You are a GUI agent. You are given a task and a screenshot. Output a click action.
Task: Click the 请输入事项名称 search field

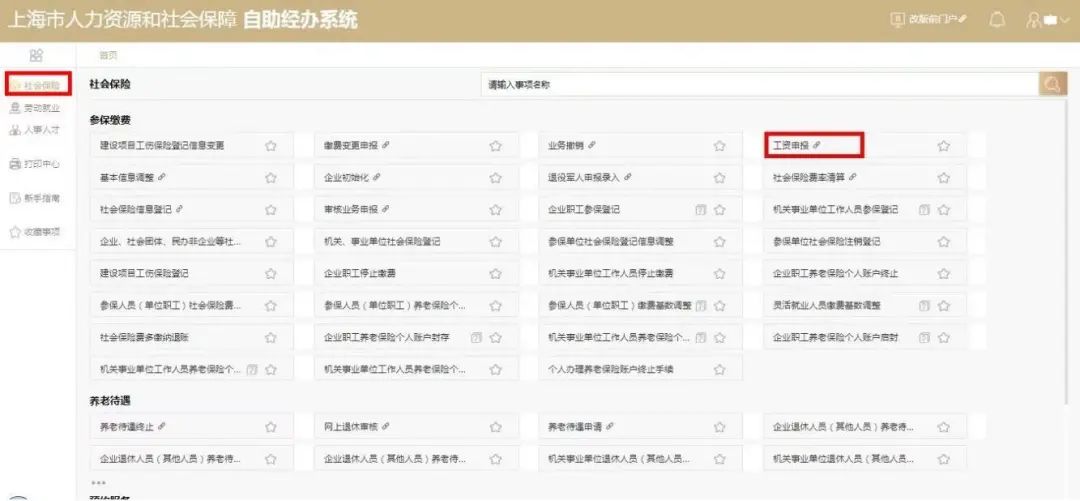pos(760,85)
